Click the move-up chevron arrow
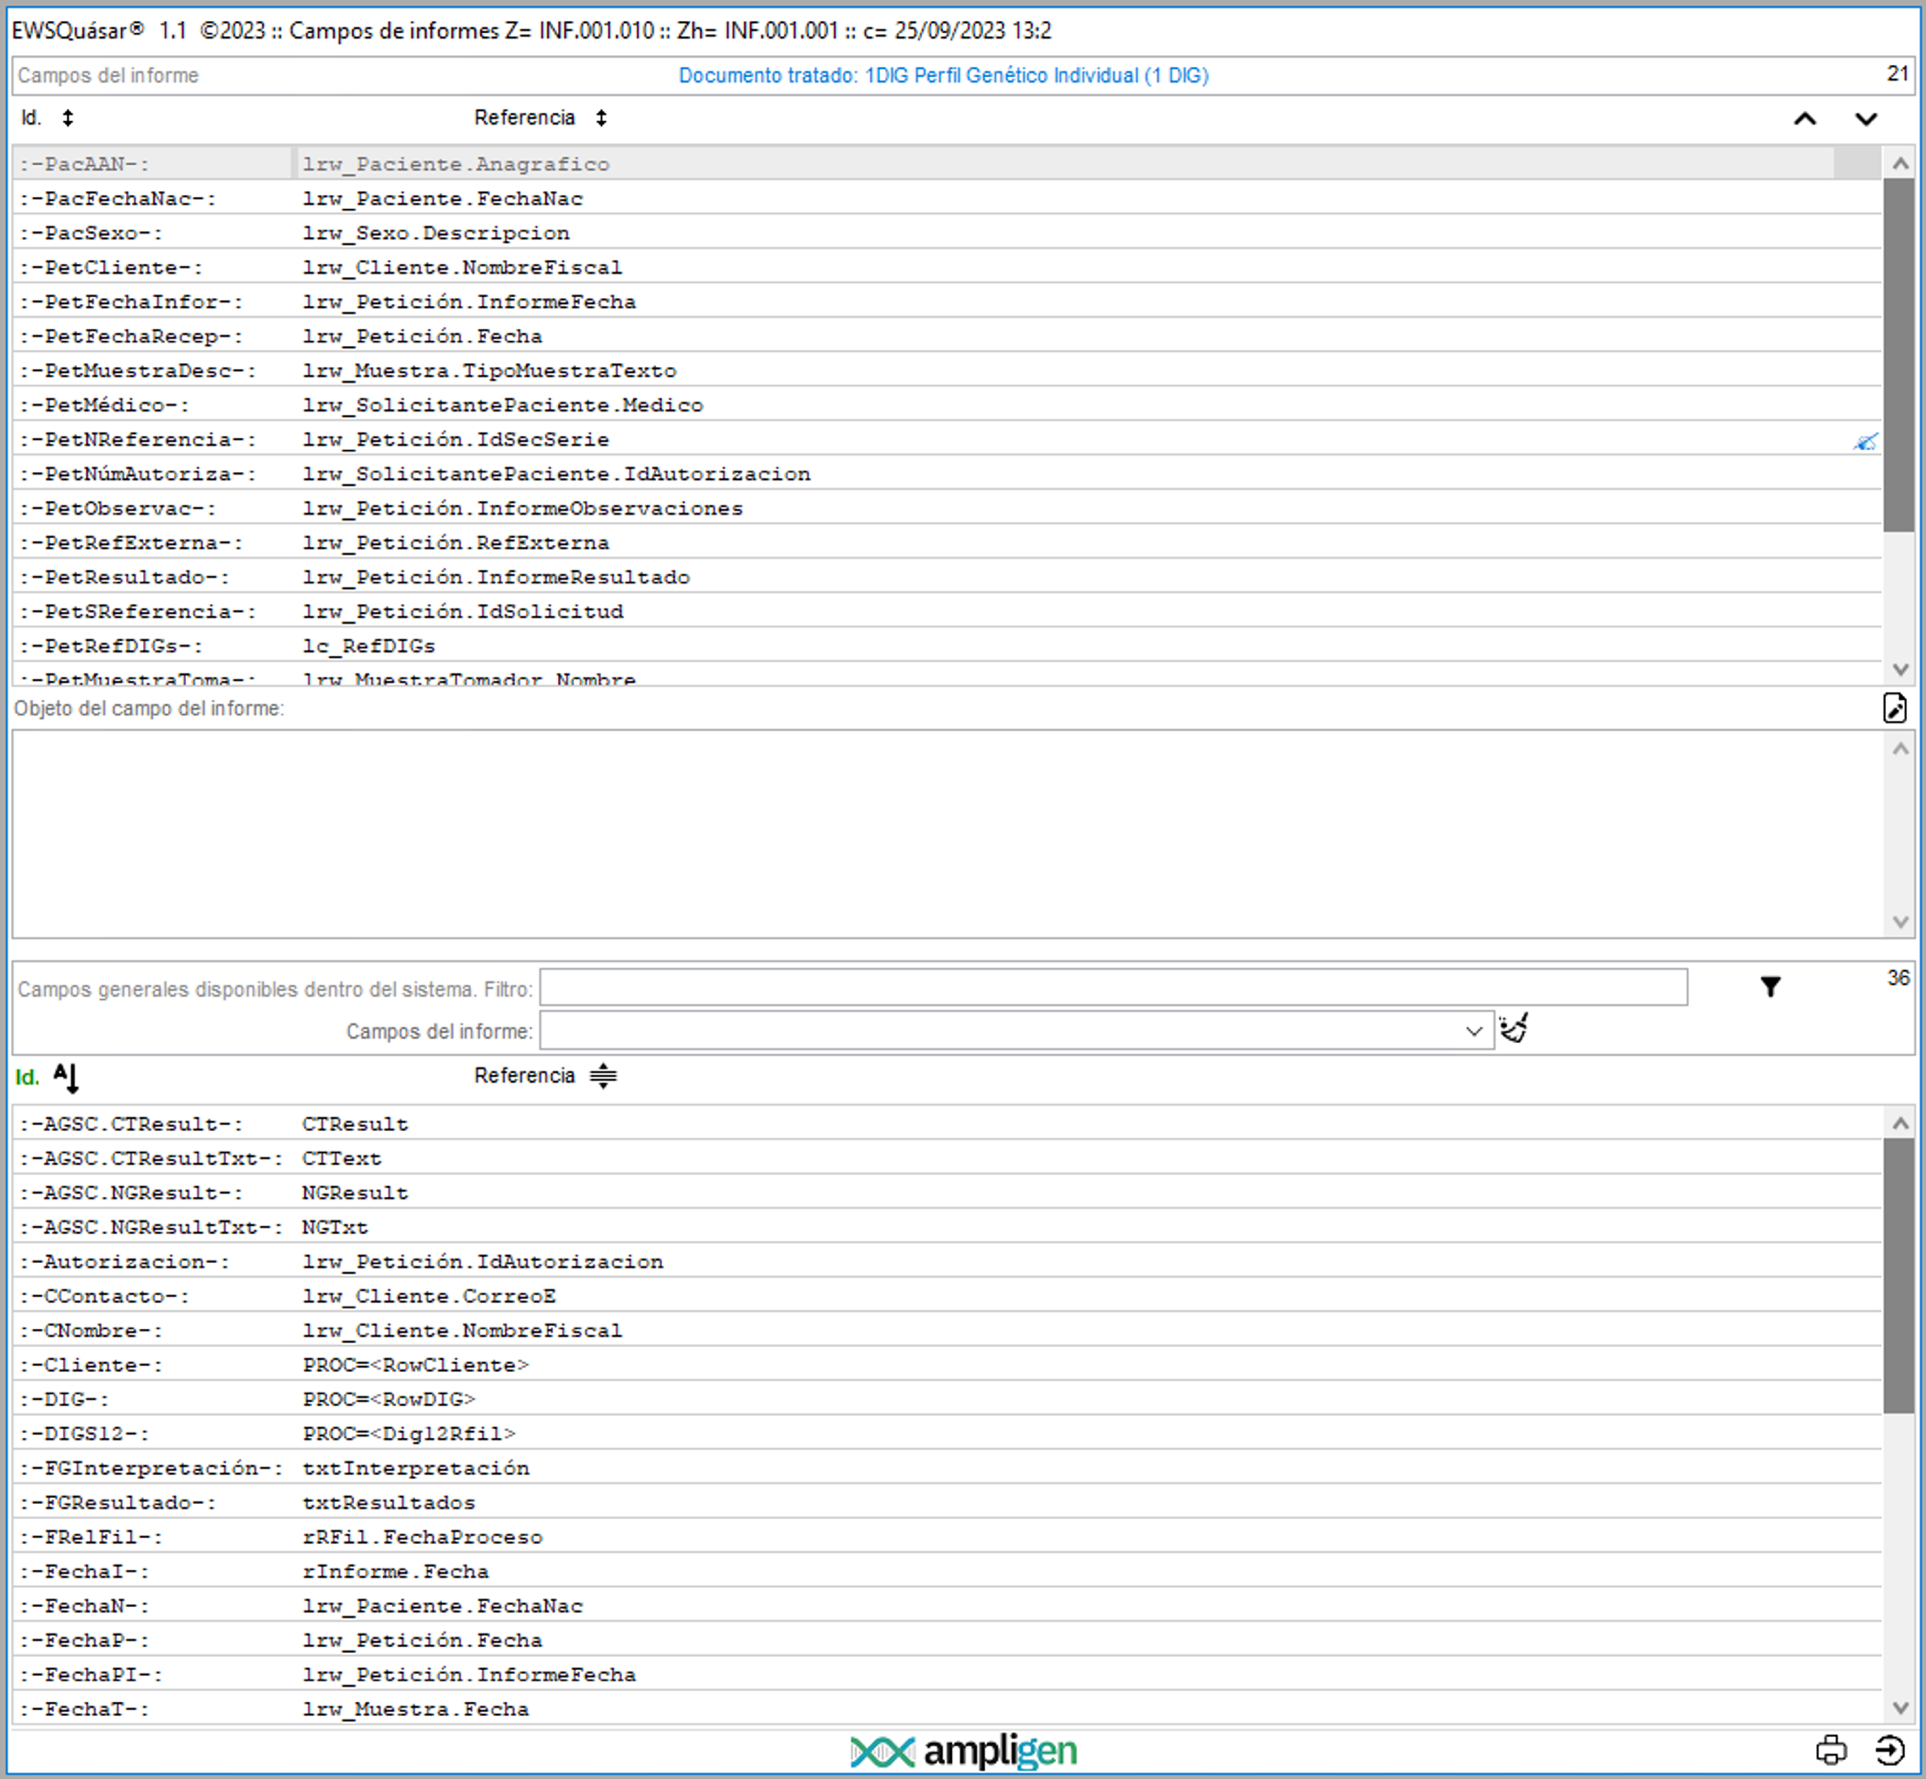The width and height of the screenshot is (1926, 1779). (x=1804, y=119)
